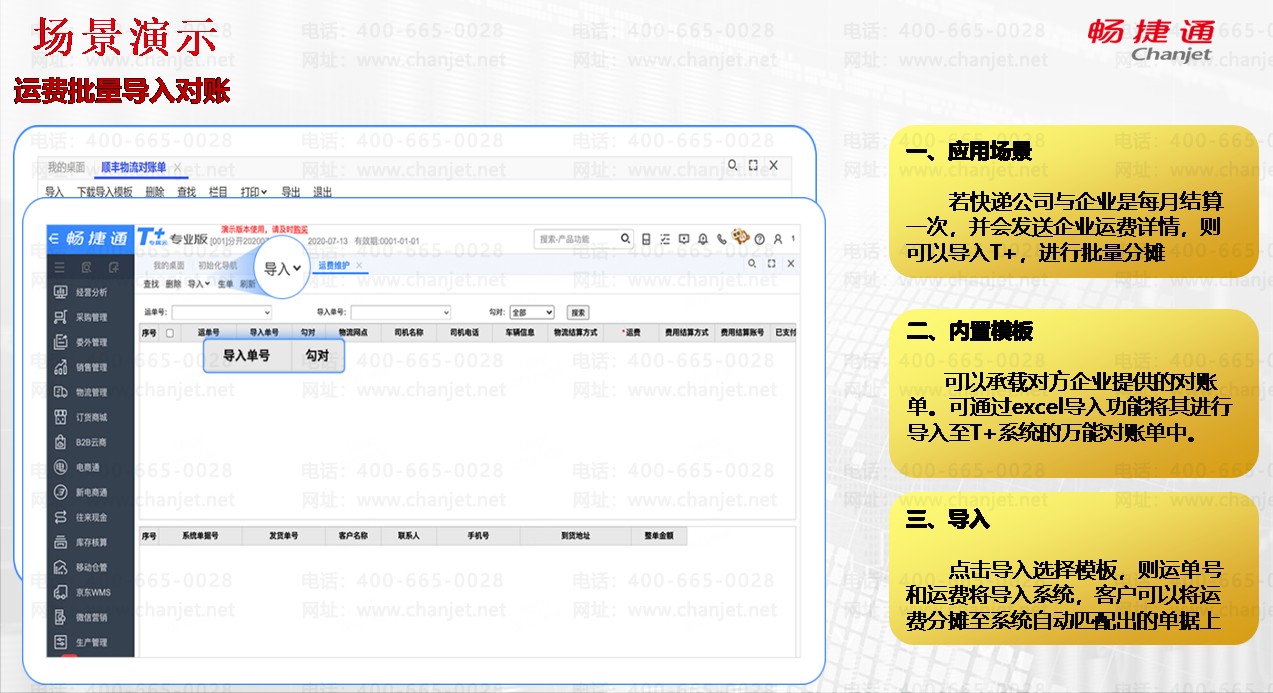Image resolution: width=1273 pixels, height=693 pixels.
Task: Click the 司机电话 column header
Action: click(x=464, y=332)
